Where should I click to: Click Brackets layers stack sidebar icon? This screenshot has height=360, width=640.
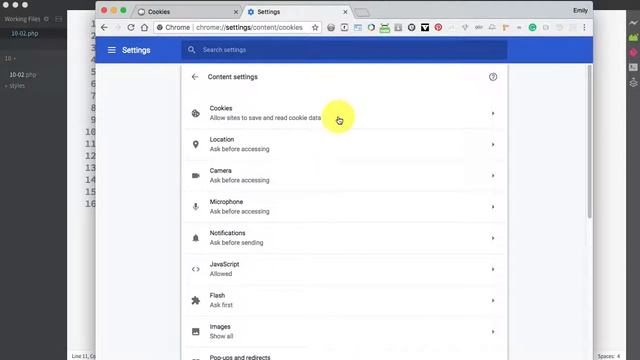pyautogui.click(x=633, y=82)
